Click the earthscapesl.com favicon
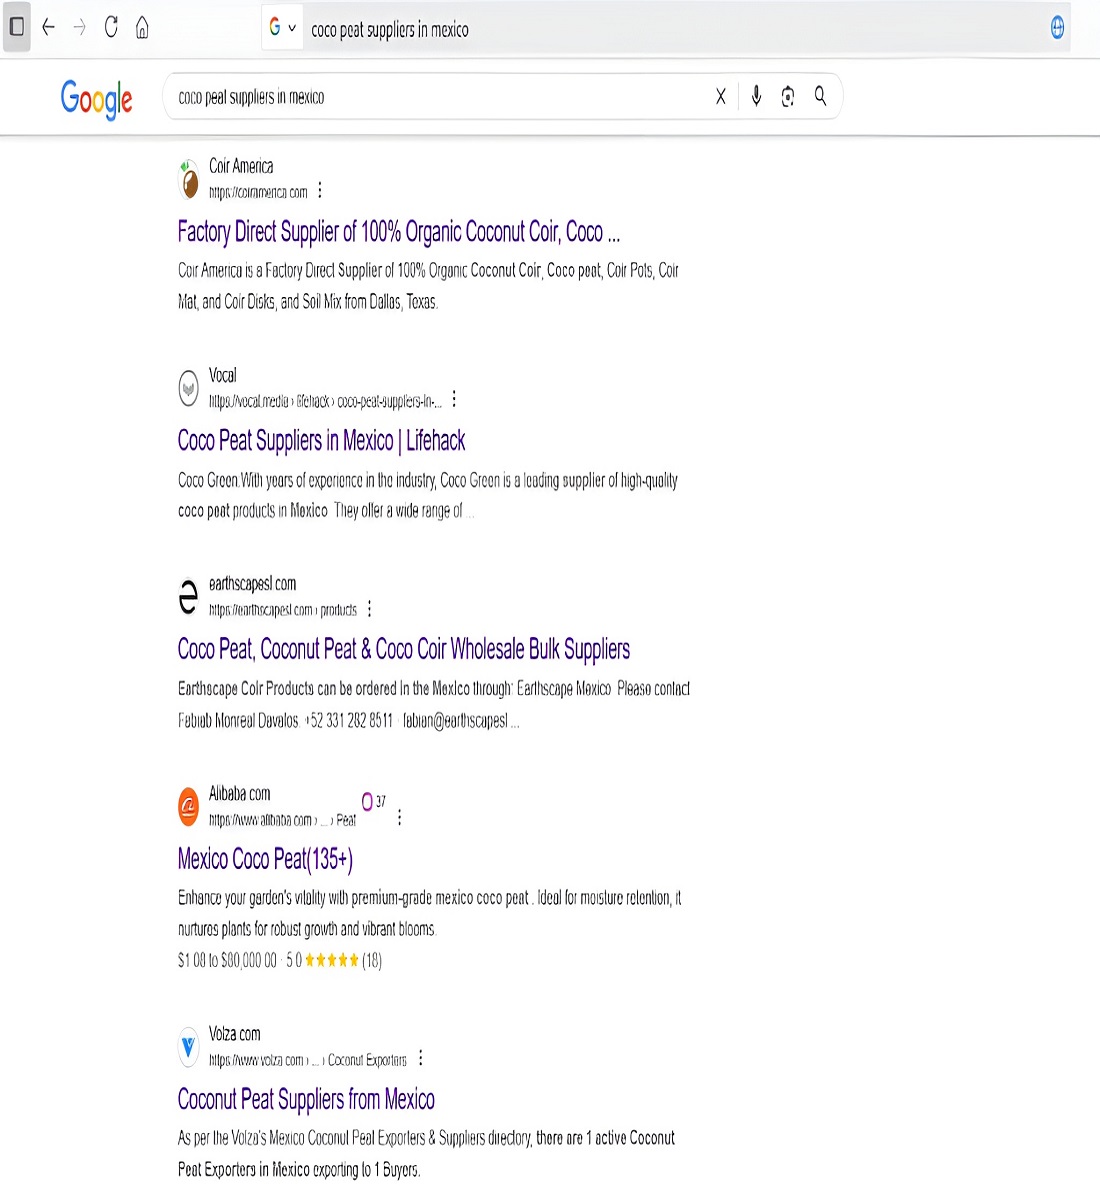 point(188,597)
